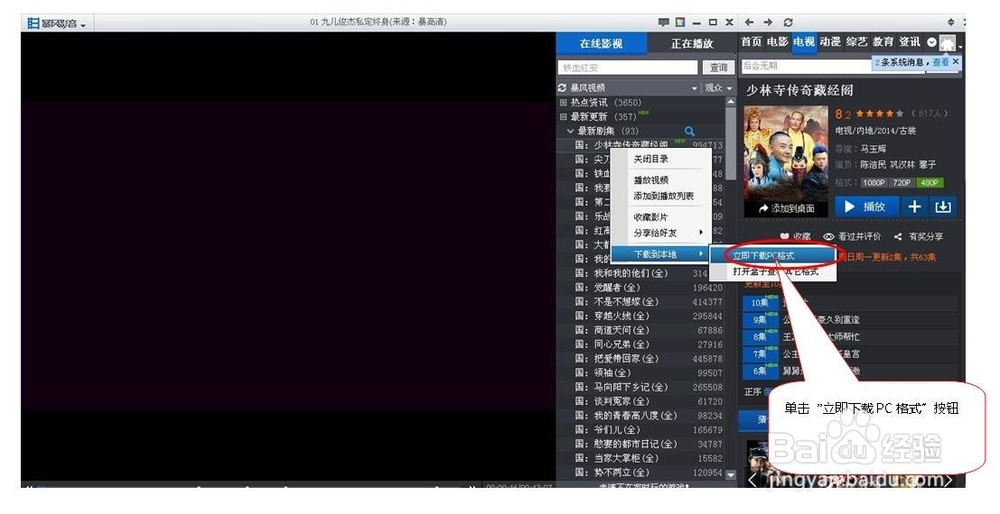Viewport: 1000px width, 514px height.
Task: Click the blue 播放 play button
Action: click(867, 207)
